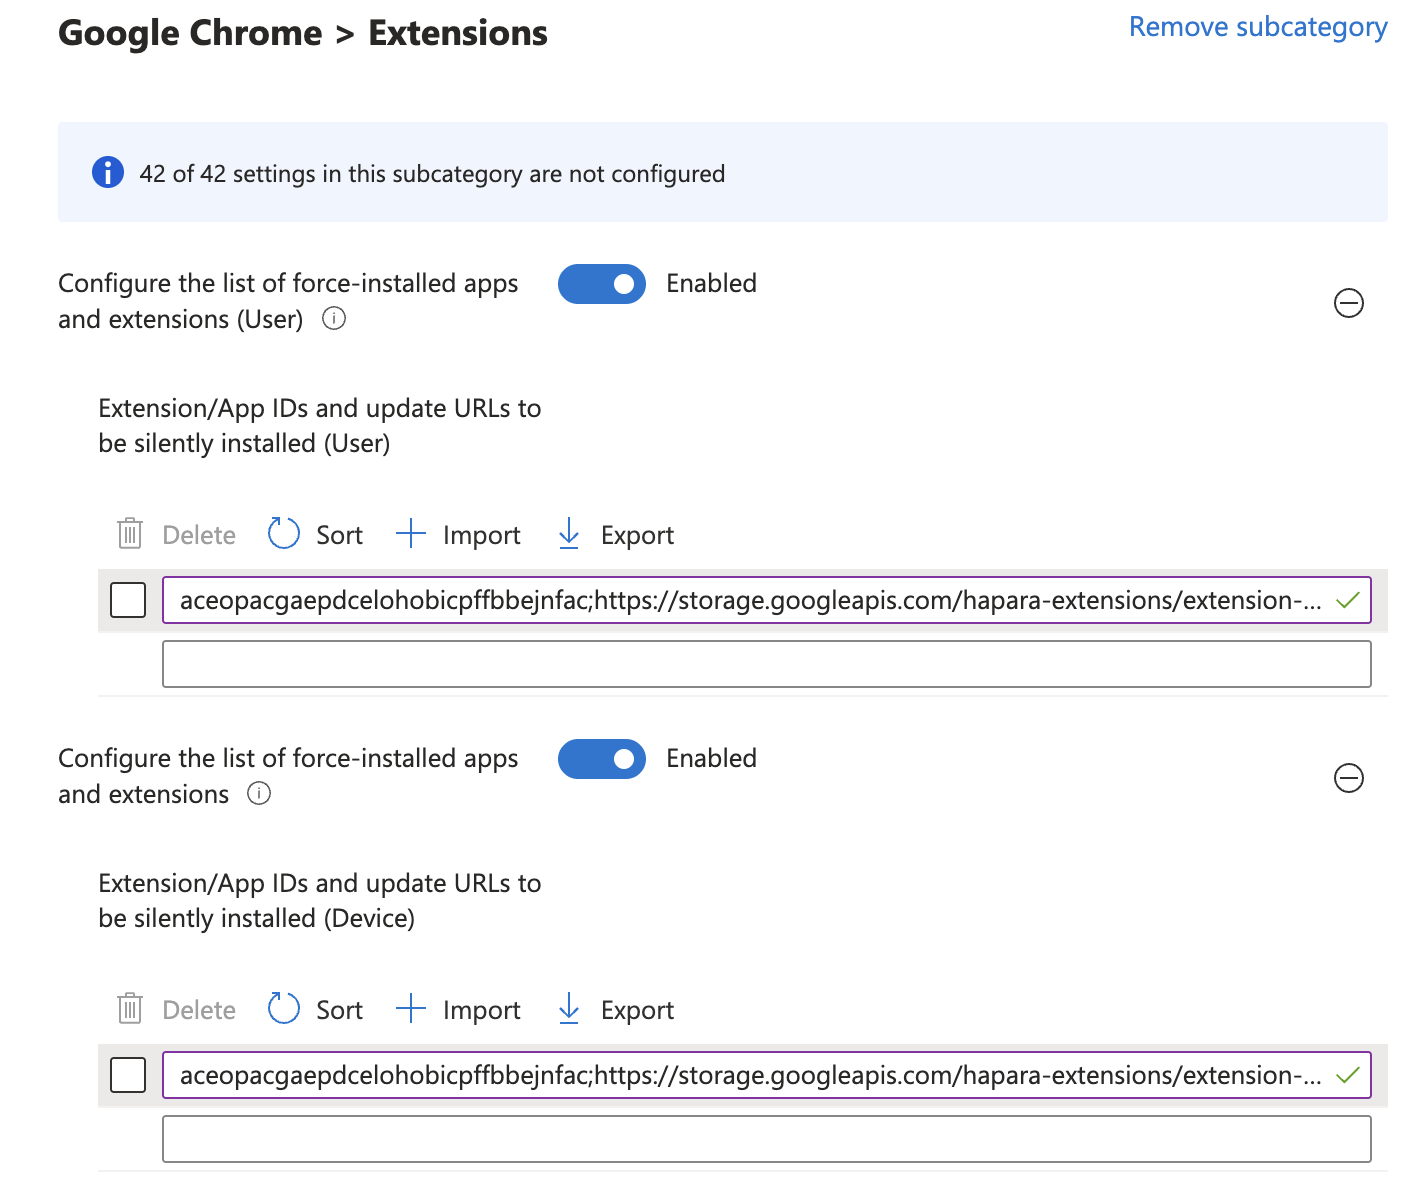Click Export arrow icon in Device list
Screen dimensions: 1420x1204
(x=569, y=1009)
